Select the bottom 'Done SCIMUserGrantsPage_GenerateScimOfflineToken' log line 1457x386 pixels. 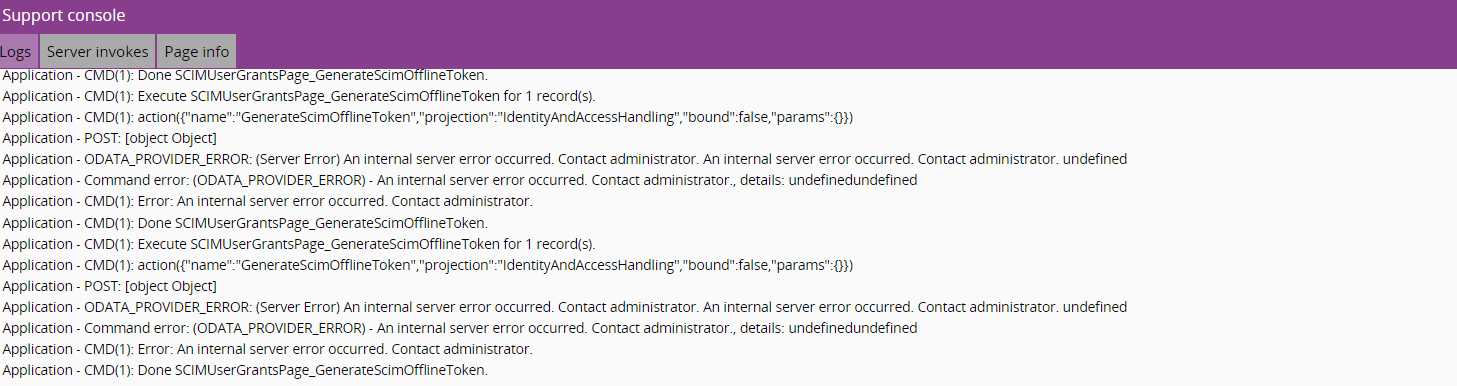245,370
